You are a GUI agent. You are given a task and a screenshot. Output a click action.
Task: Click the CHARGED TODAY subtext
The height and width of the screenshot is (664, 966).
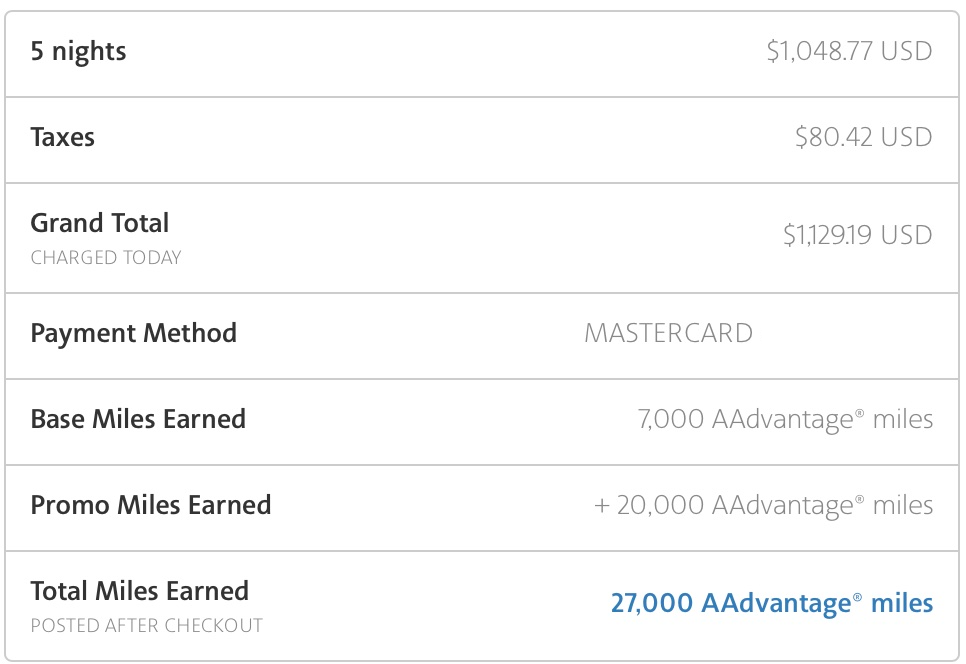pos(106,257)
